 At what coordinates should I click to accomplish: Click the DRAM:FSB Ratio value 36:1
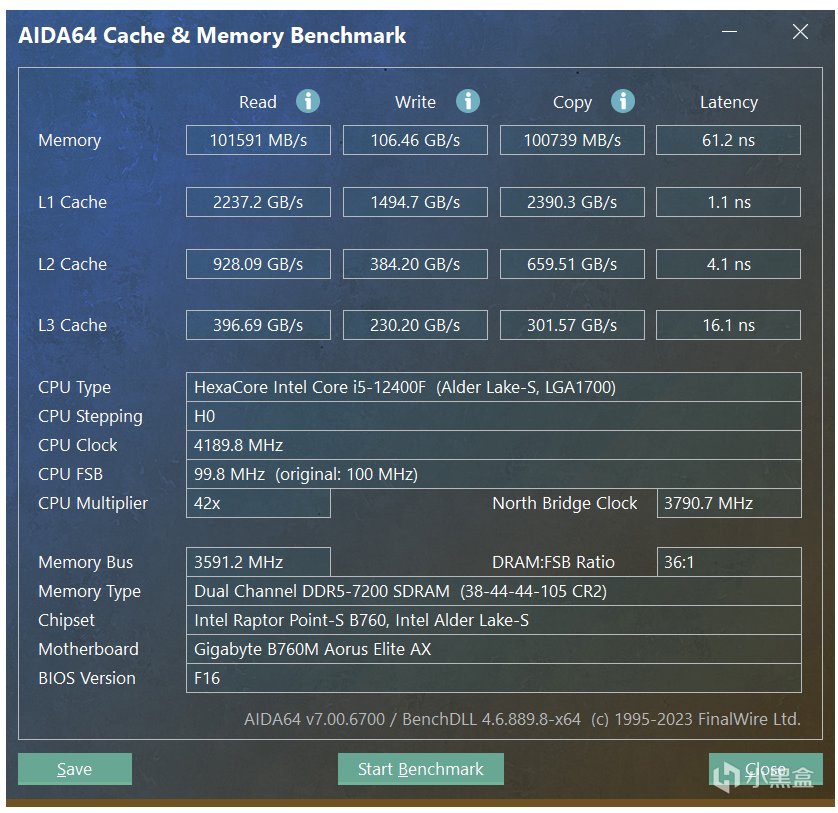click(729, 562)
